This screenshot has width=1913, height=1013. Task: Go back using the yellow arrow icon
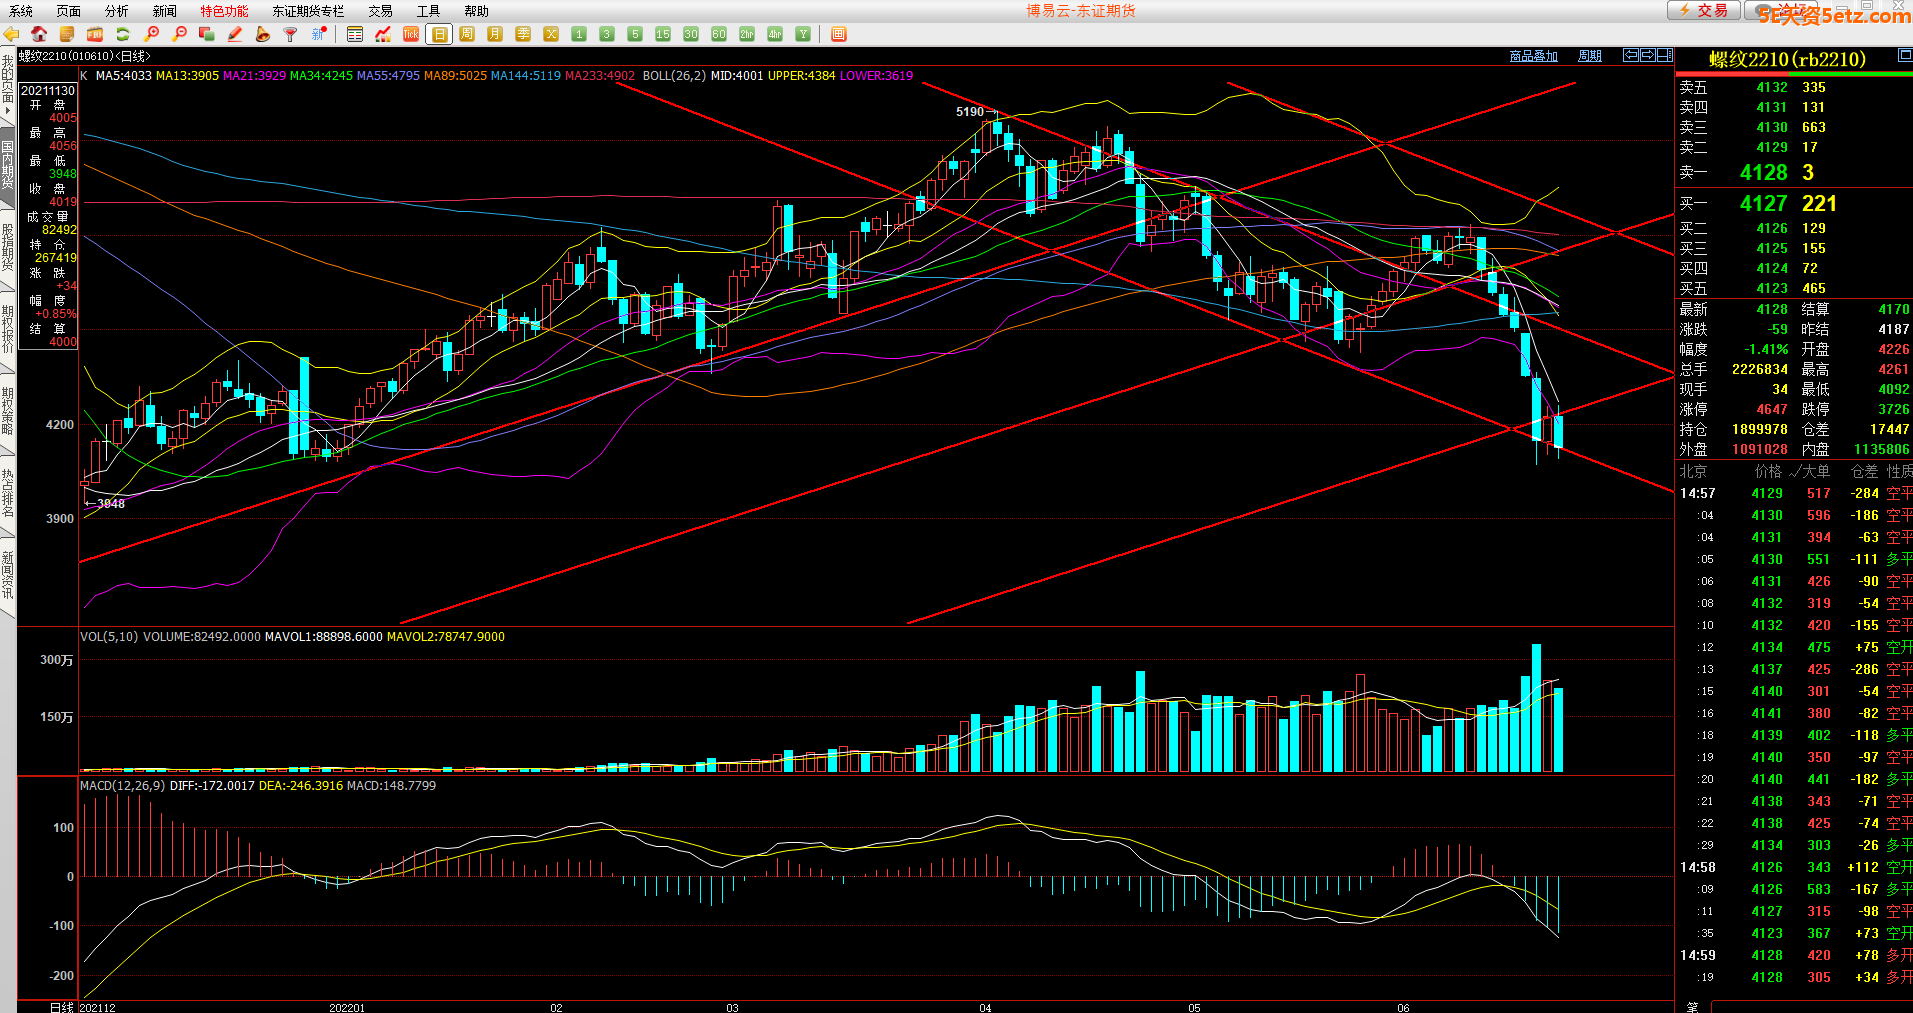(11, 34)
